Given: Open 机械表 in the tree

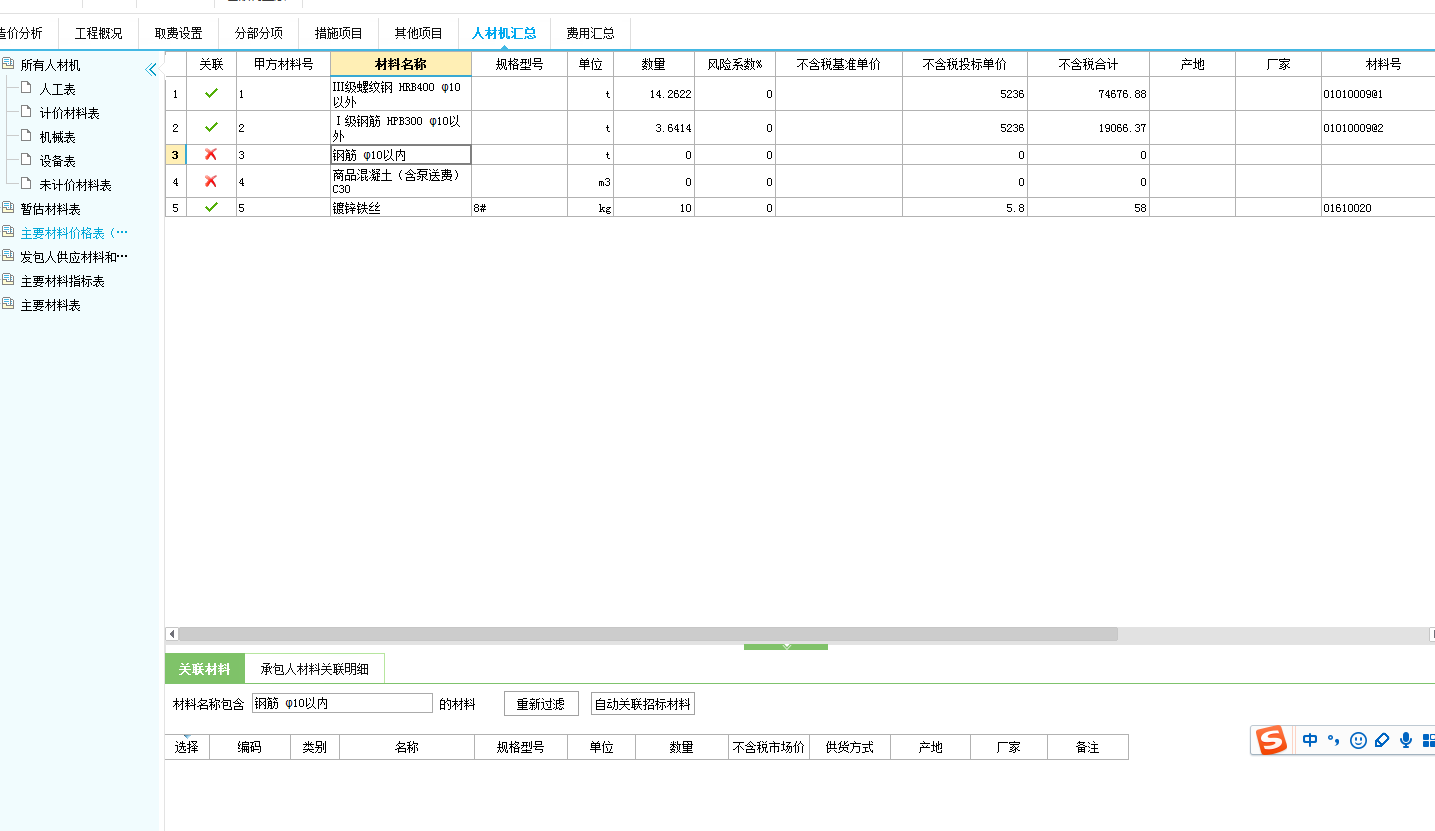Looking at the screenshot, I should [57, 137].
